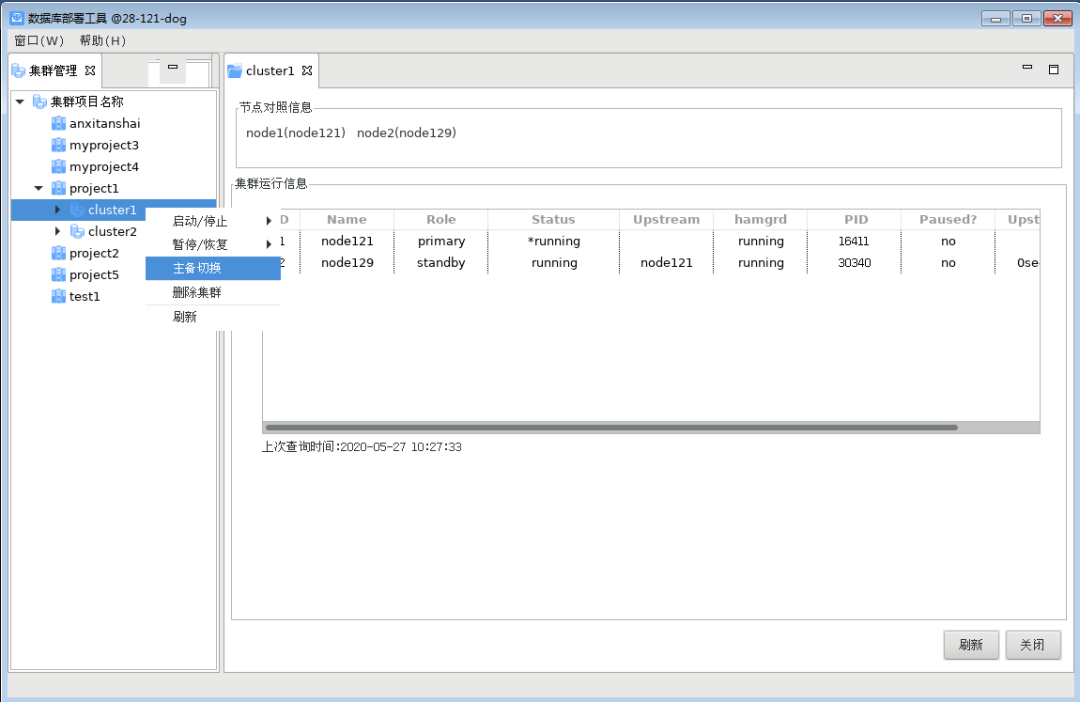Open the 窗口(W) menu

(x=39, y=41)
